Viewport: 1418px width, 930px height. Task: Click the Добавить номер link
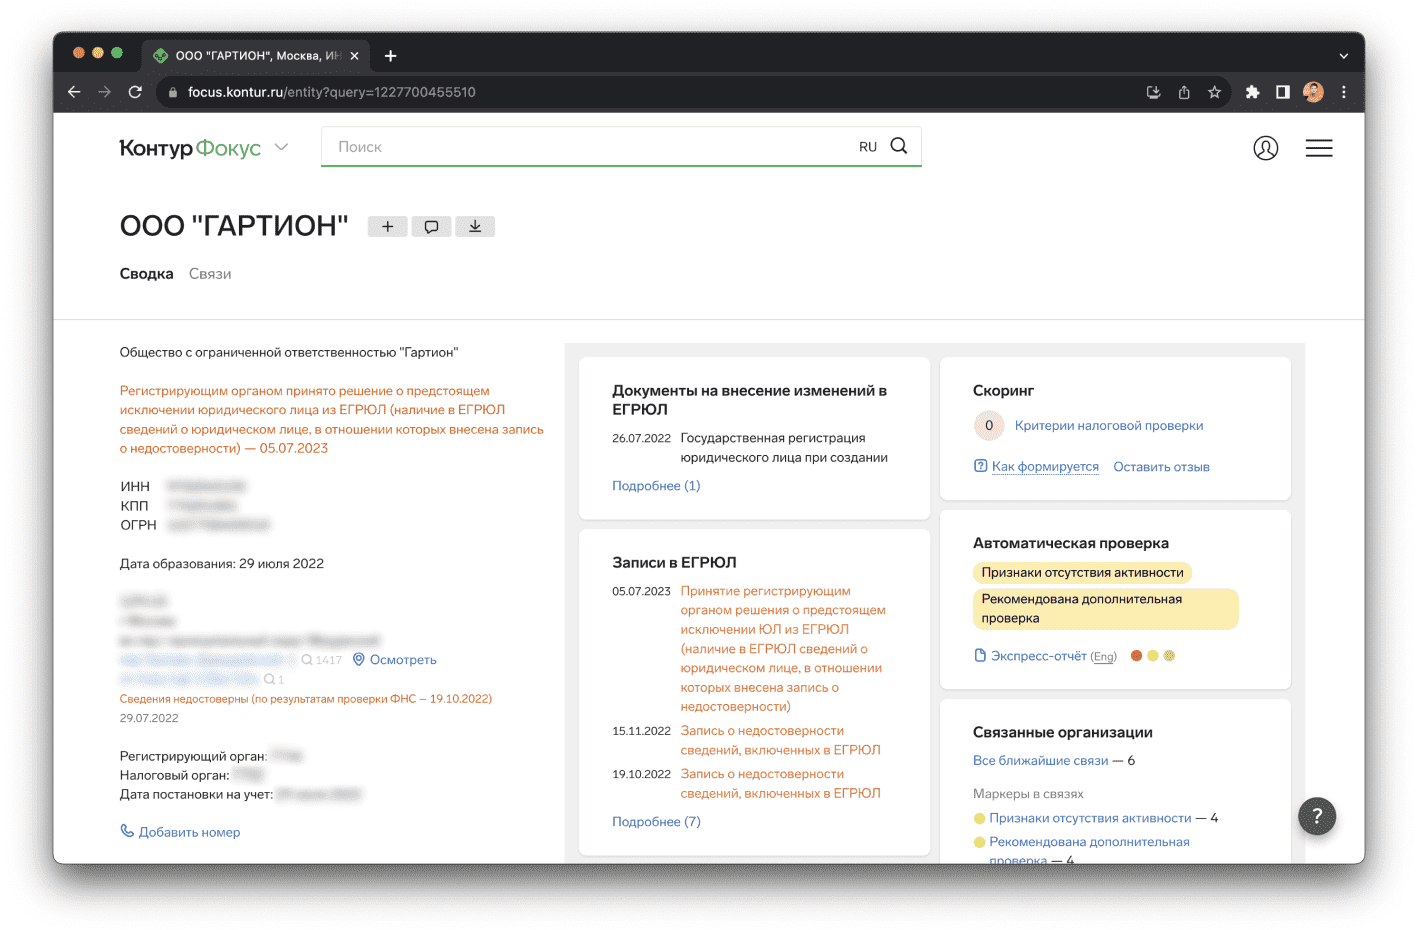click(189, 832)
